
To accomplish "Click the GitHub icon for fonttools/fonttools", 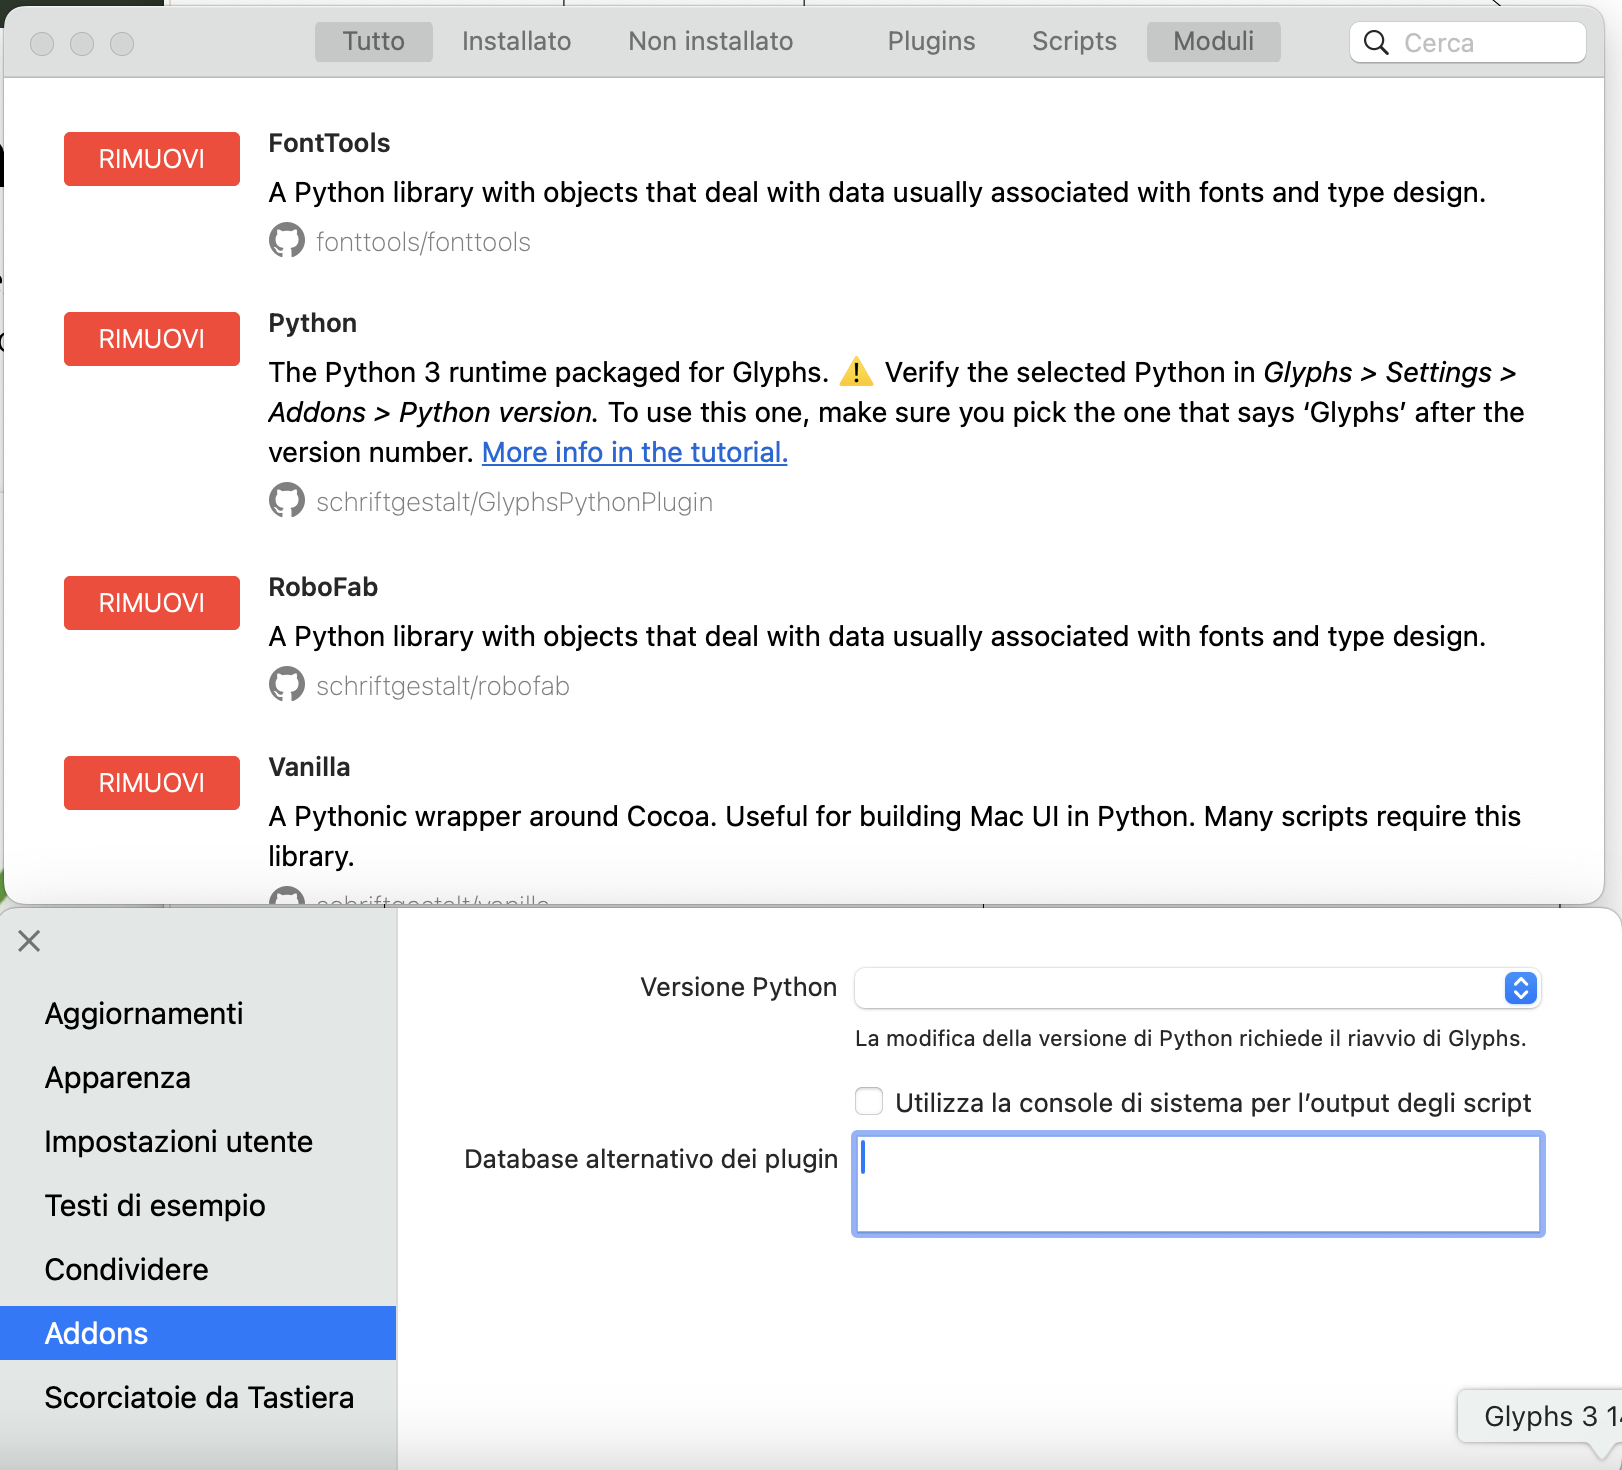I will pyautogui.click(x=286, y=241).
